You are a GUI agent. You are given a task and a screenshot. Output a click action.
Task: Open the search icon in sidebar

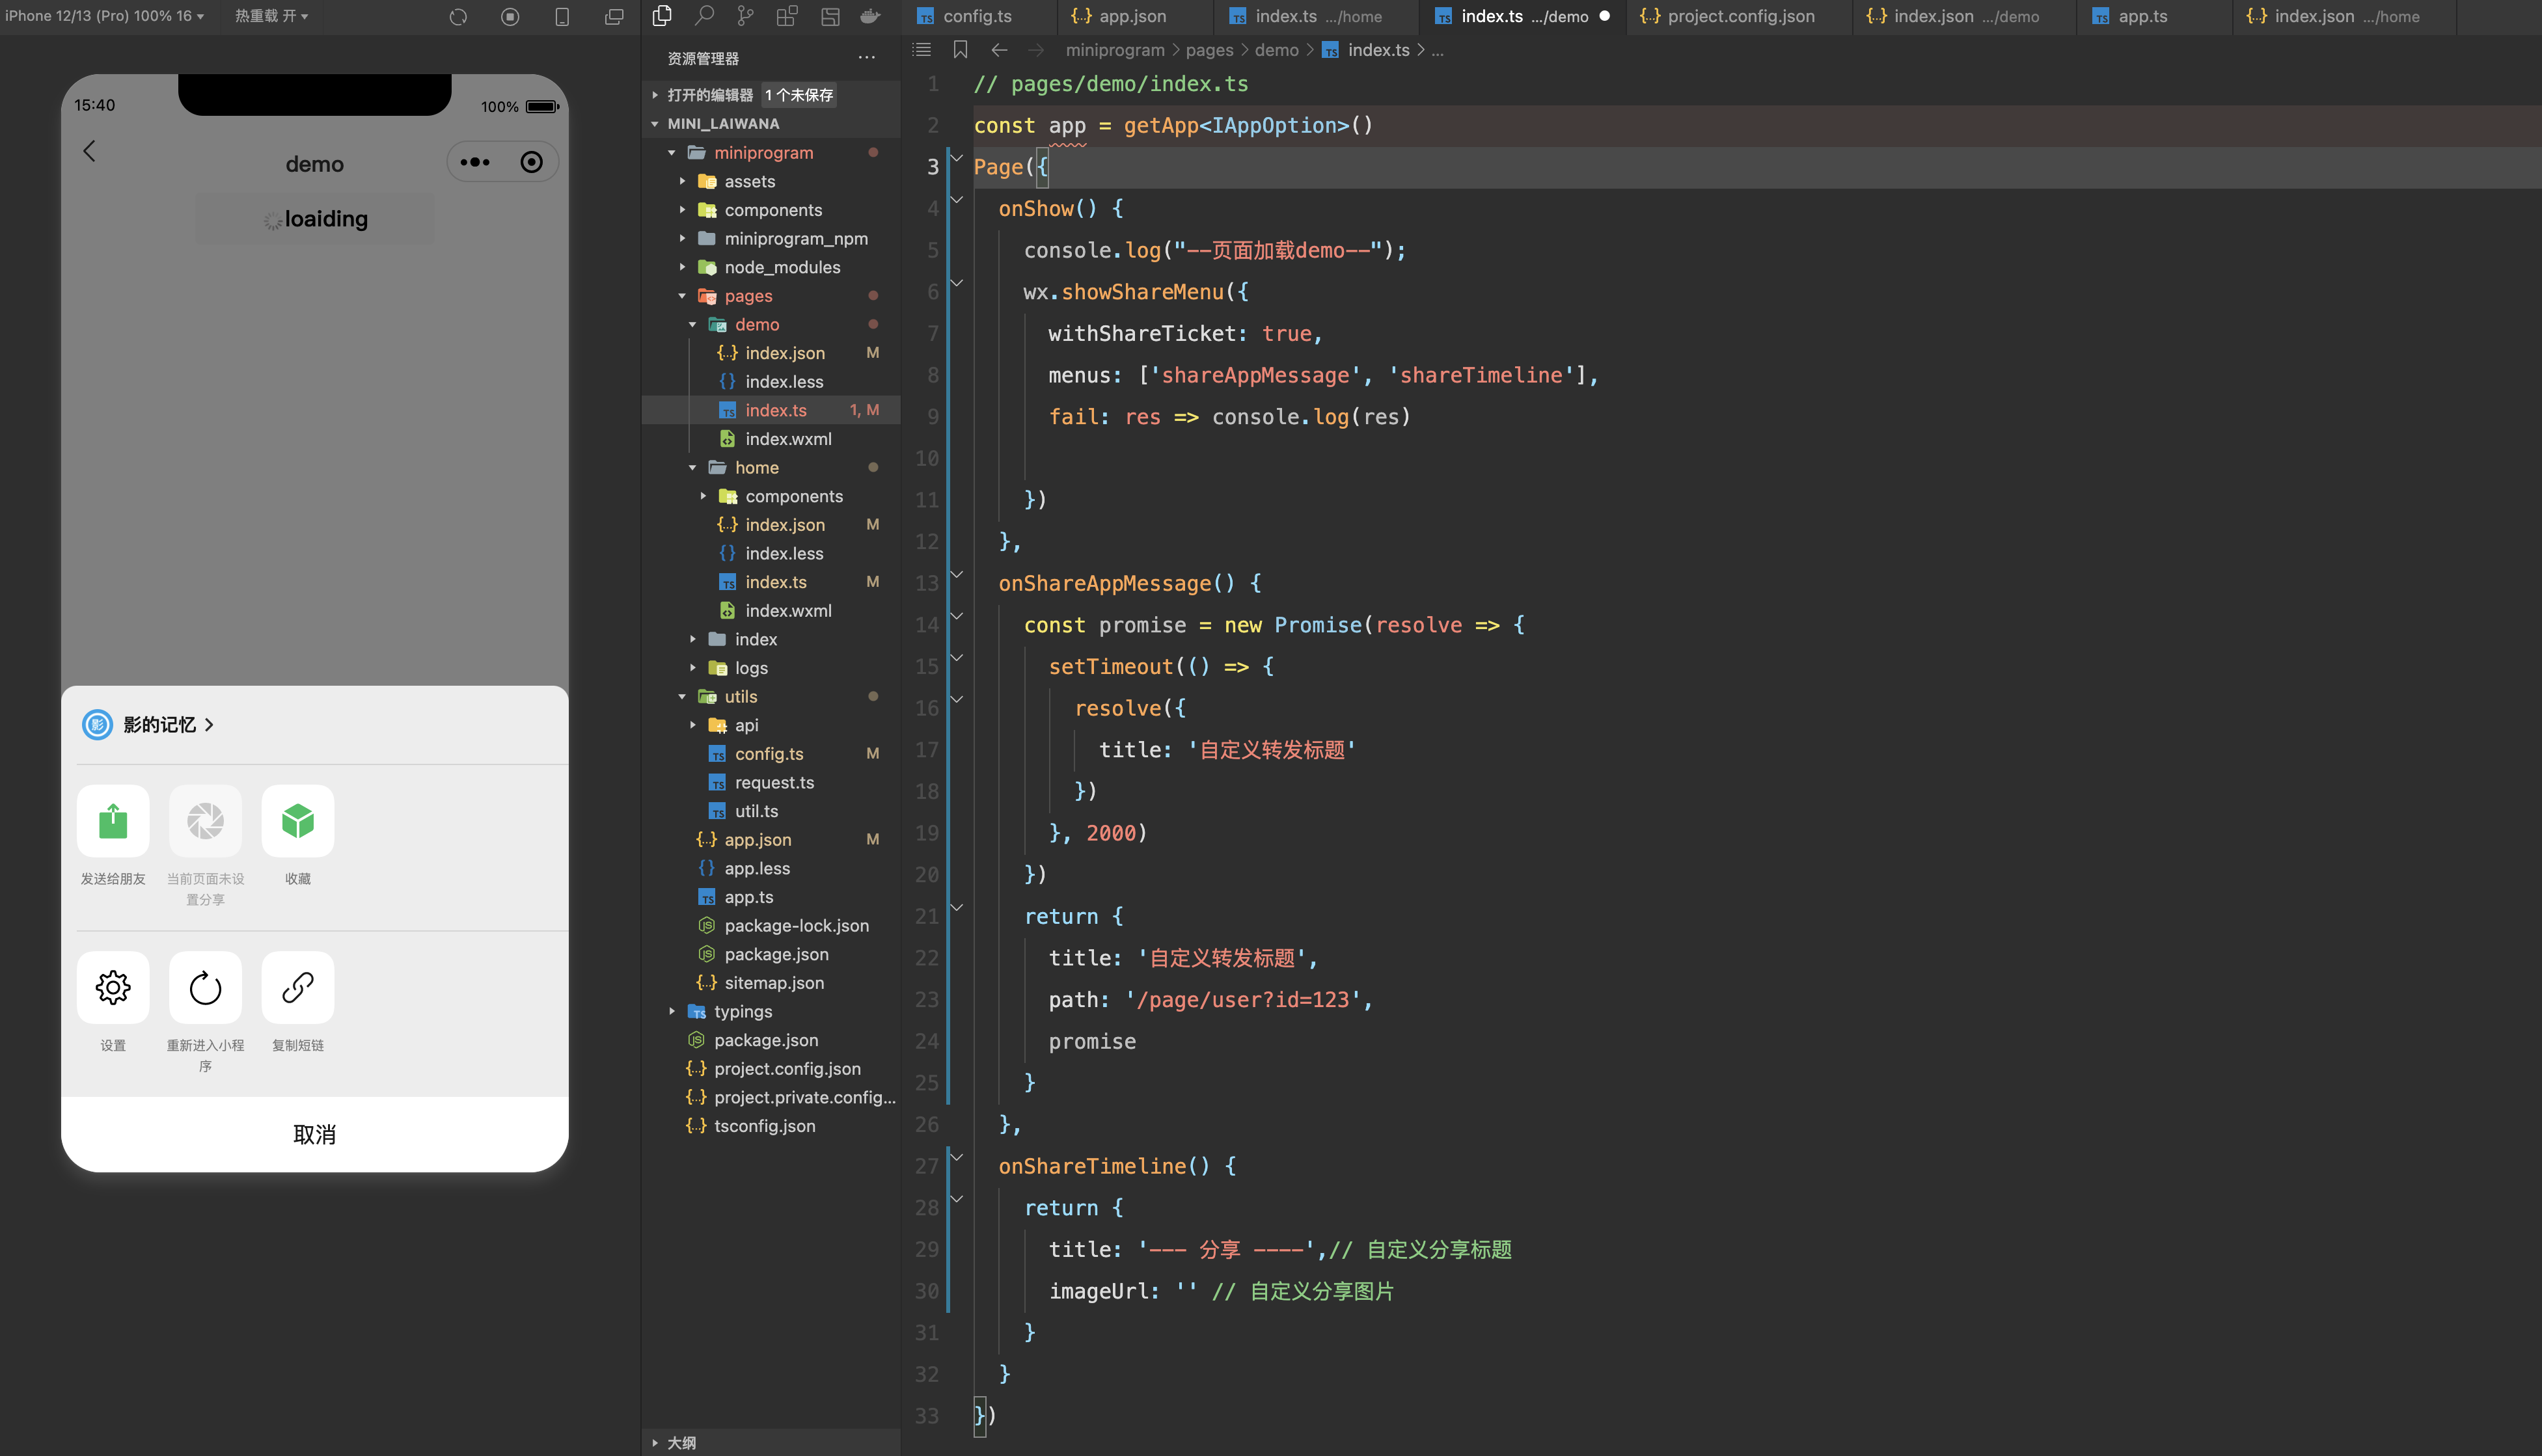704,16
